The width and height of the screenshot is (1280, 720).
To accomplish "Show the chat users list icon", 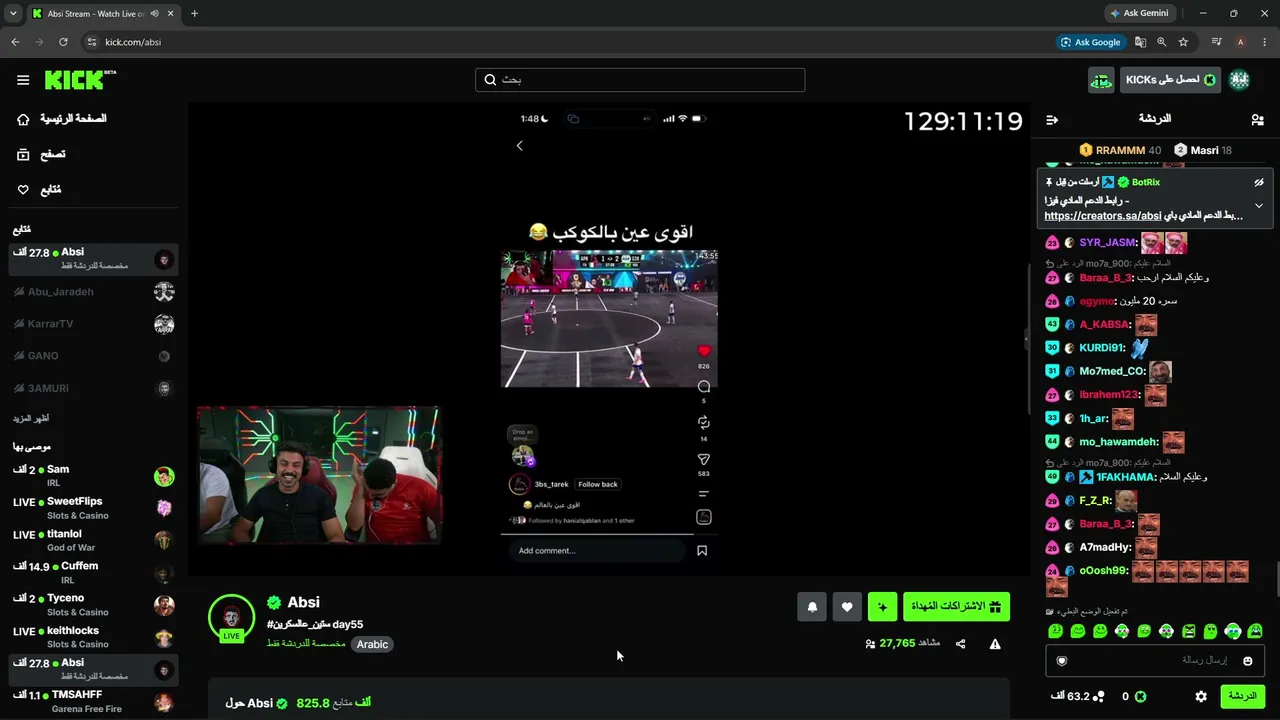I will [x=1257, y=119].
